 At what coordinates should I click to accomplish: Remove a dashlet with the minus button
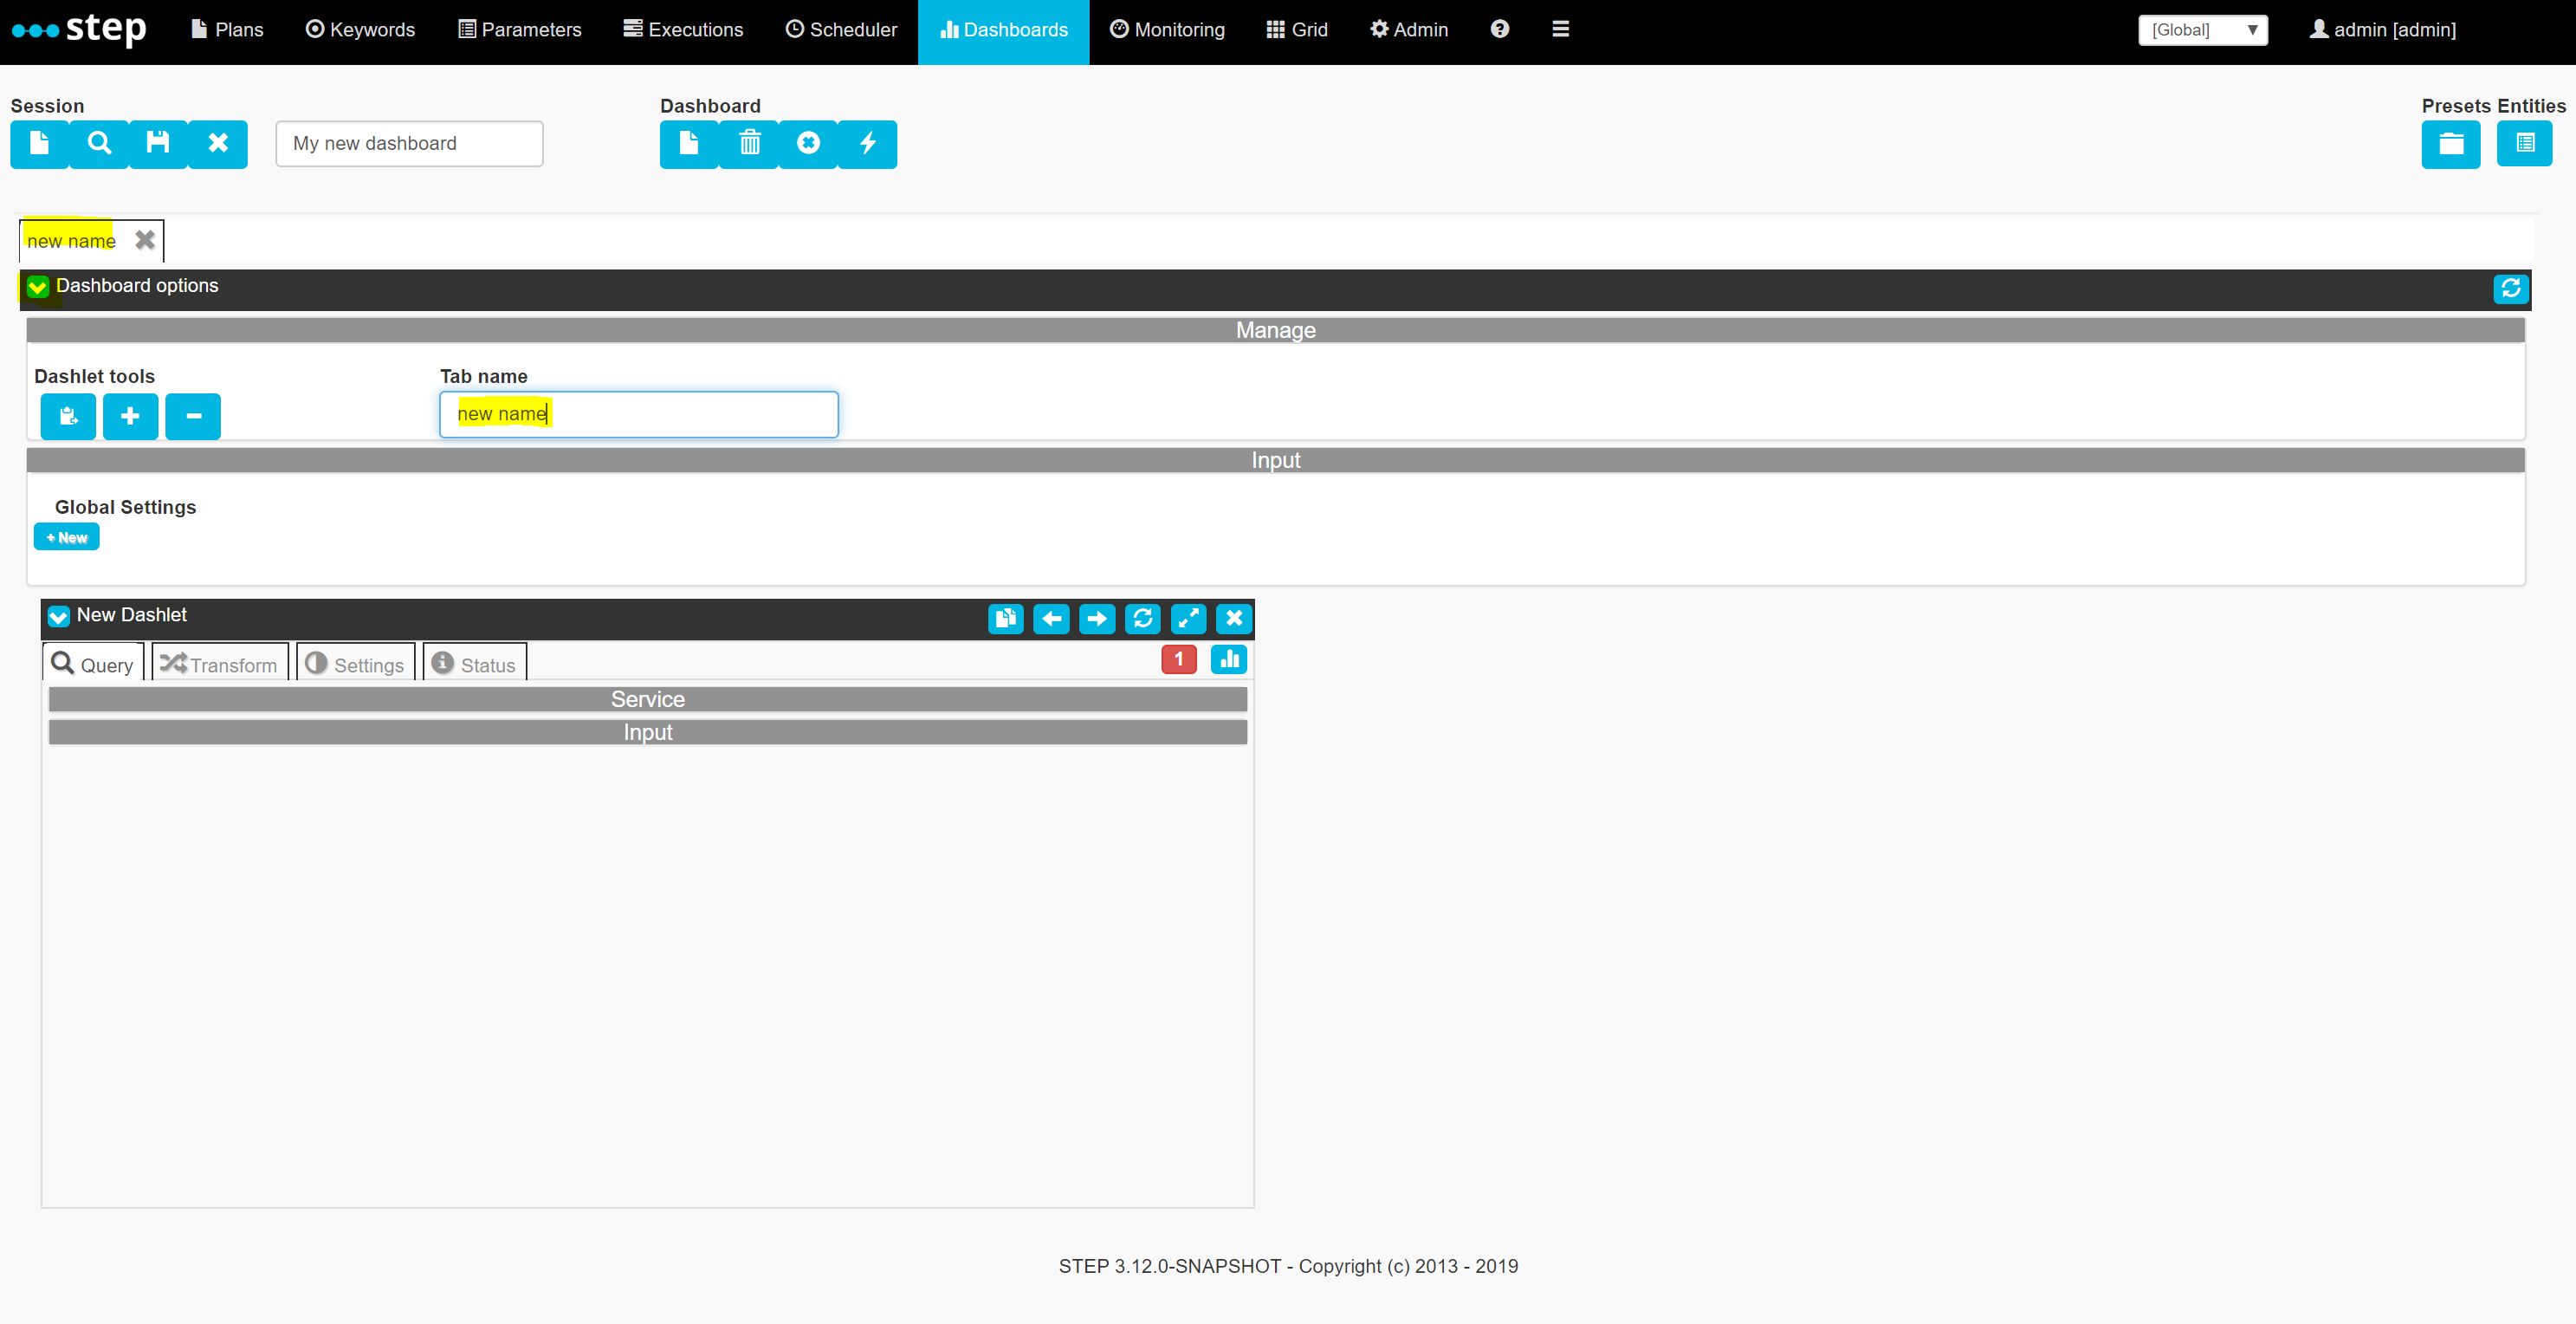tap(193, 416)
